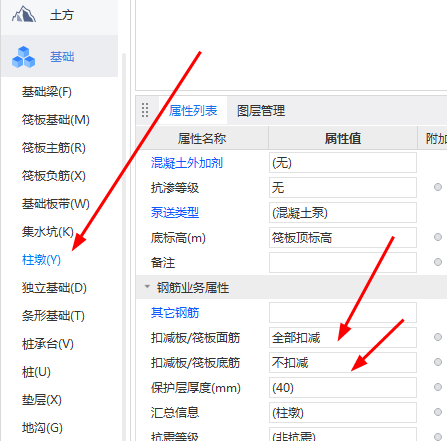Screen dimensions: 447x441
Task: Select 桩承台(V) in the sidebar
Action: click(48, 344)
